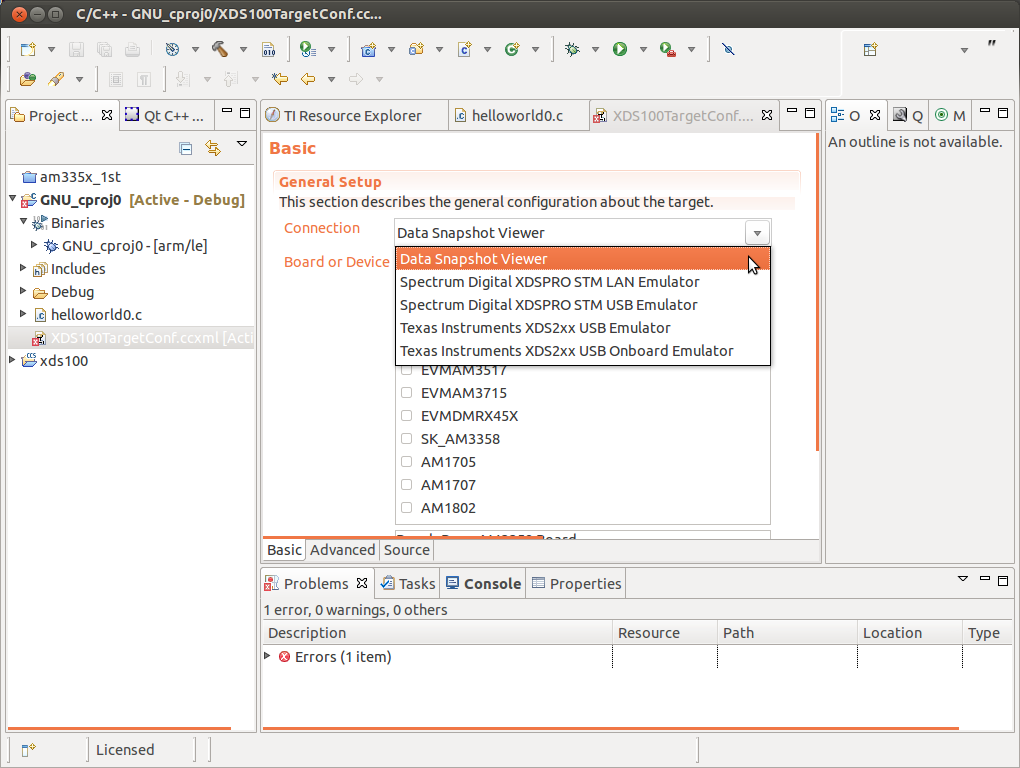Select Spectrum Digital XDSPRO STM USB Emulator
The height and width of the screenshot is (768, 1020).
click(x=583, y=305)
